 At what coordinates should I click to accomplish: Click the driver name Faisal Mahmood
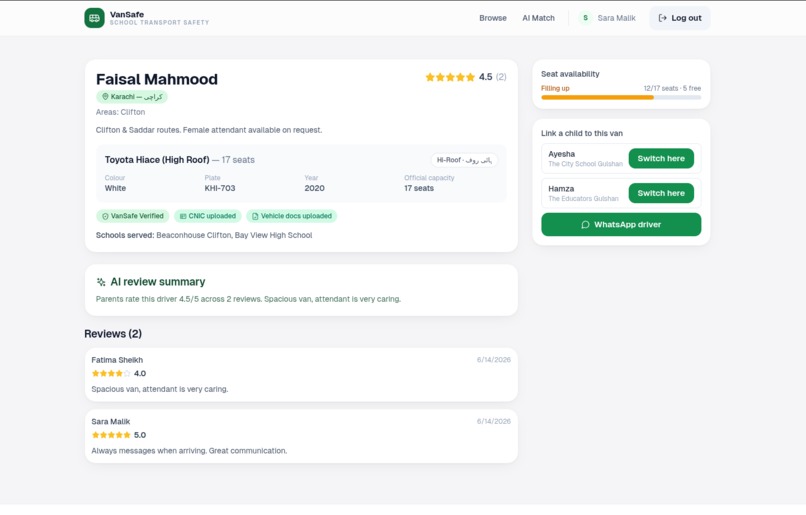(x=157, y=79)
